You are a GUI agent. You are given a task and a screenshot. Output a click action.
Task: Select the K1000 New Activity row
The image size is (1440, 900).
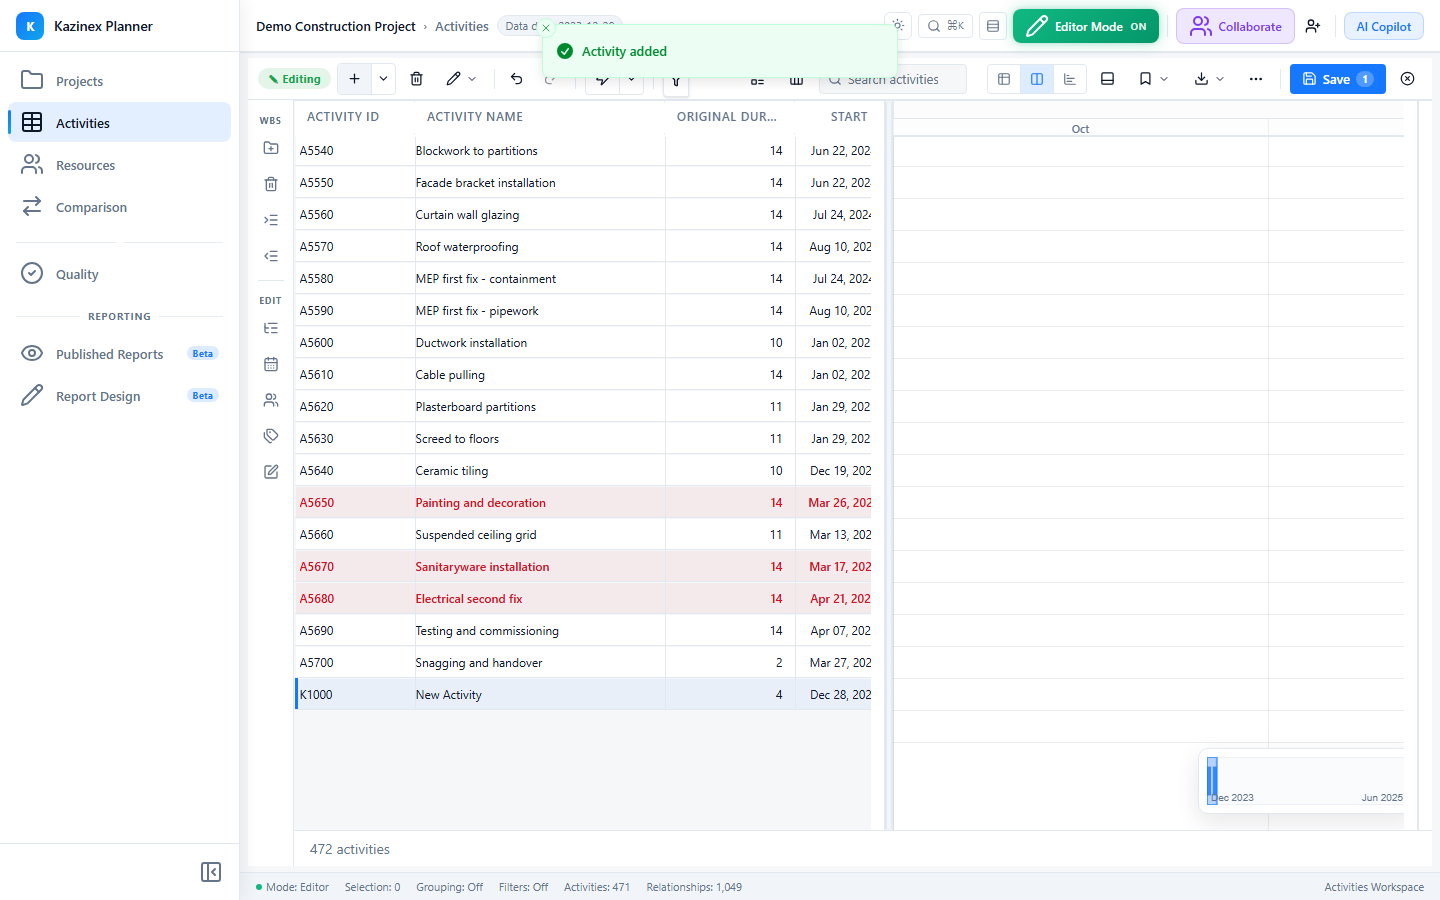[x=583, y=694]
